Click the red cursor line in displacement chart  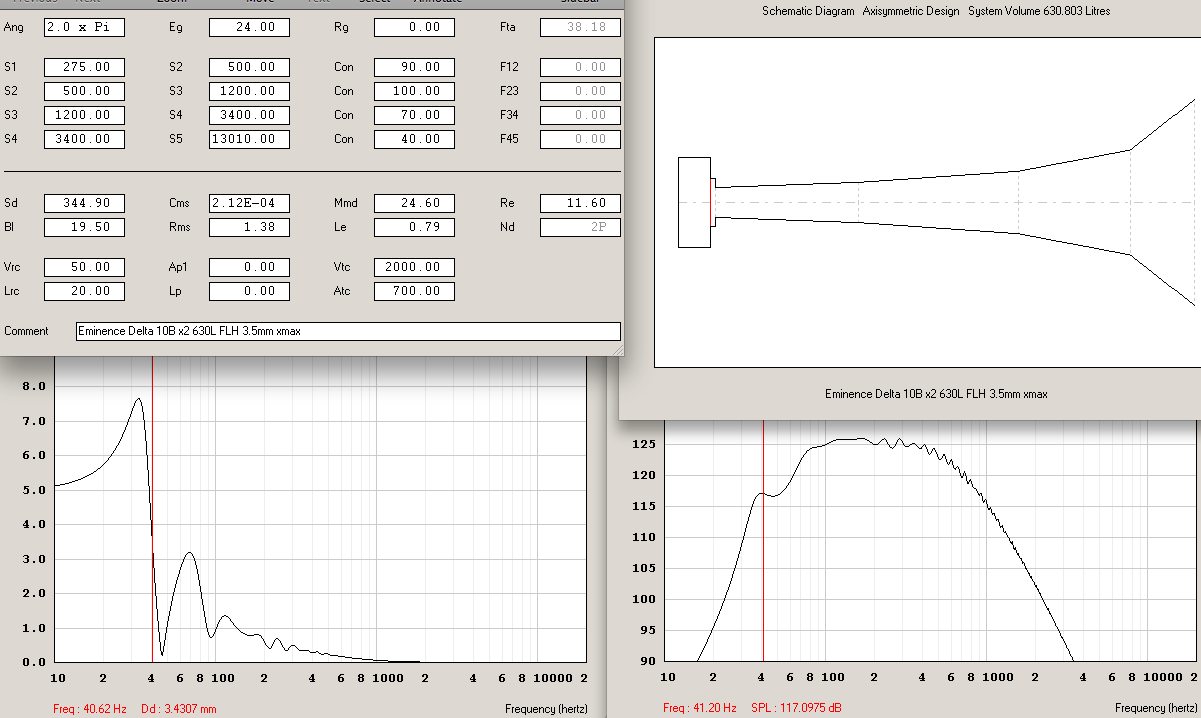(152, 509)
